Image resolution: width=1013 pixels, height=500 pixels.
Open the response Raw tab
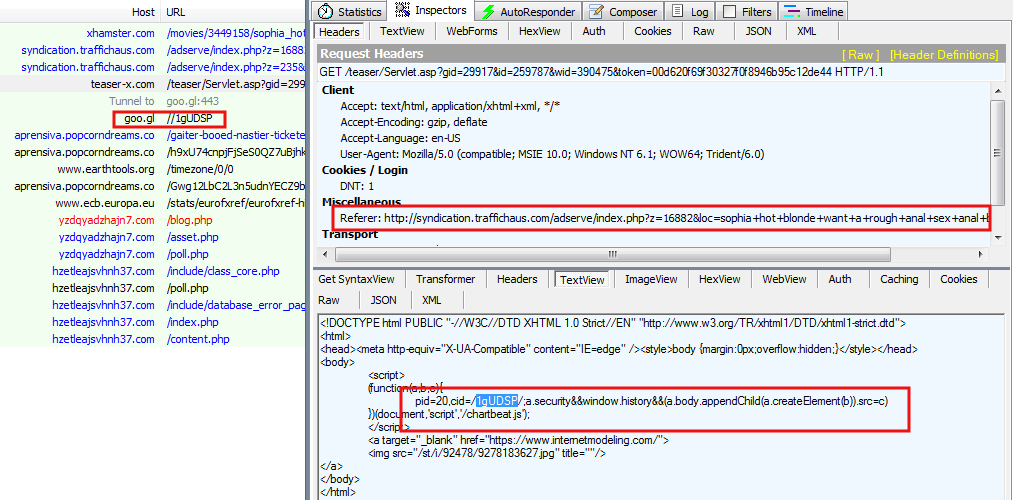coord(328,300)
